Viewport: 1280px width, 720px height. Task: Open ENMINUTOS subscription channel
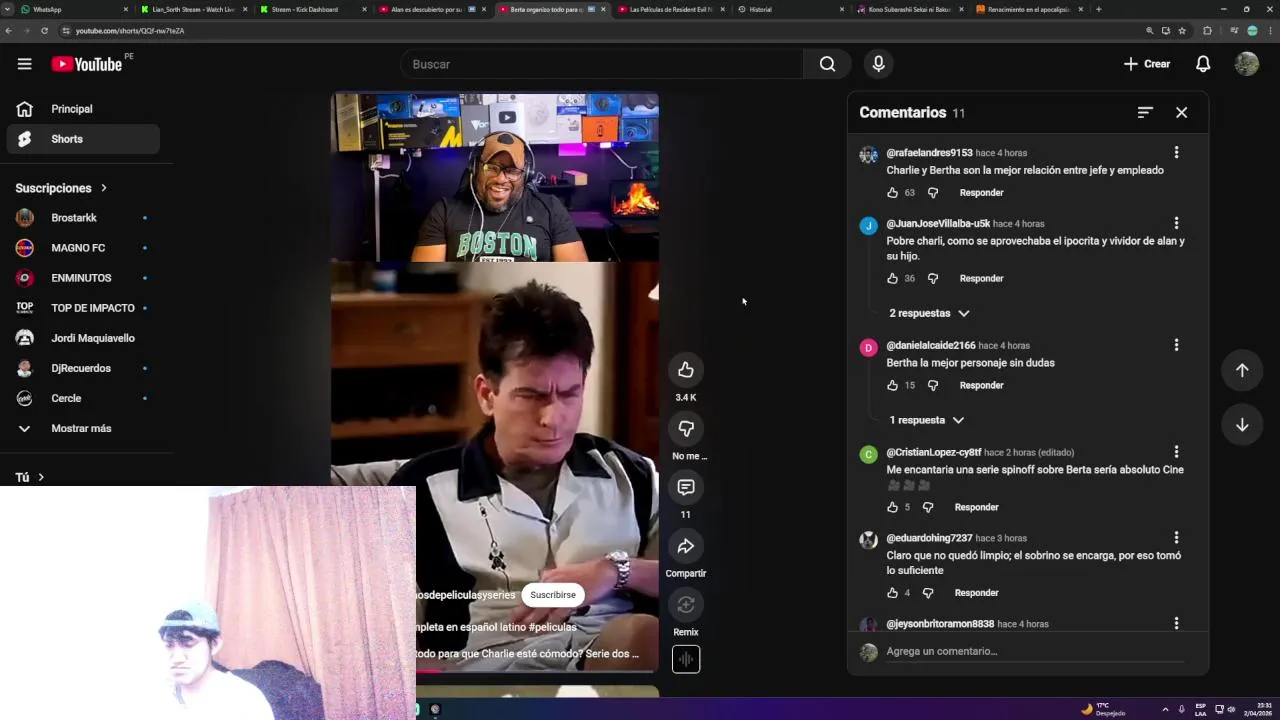(x=83, y=278)
